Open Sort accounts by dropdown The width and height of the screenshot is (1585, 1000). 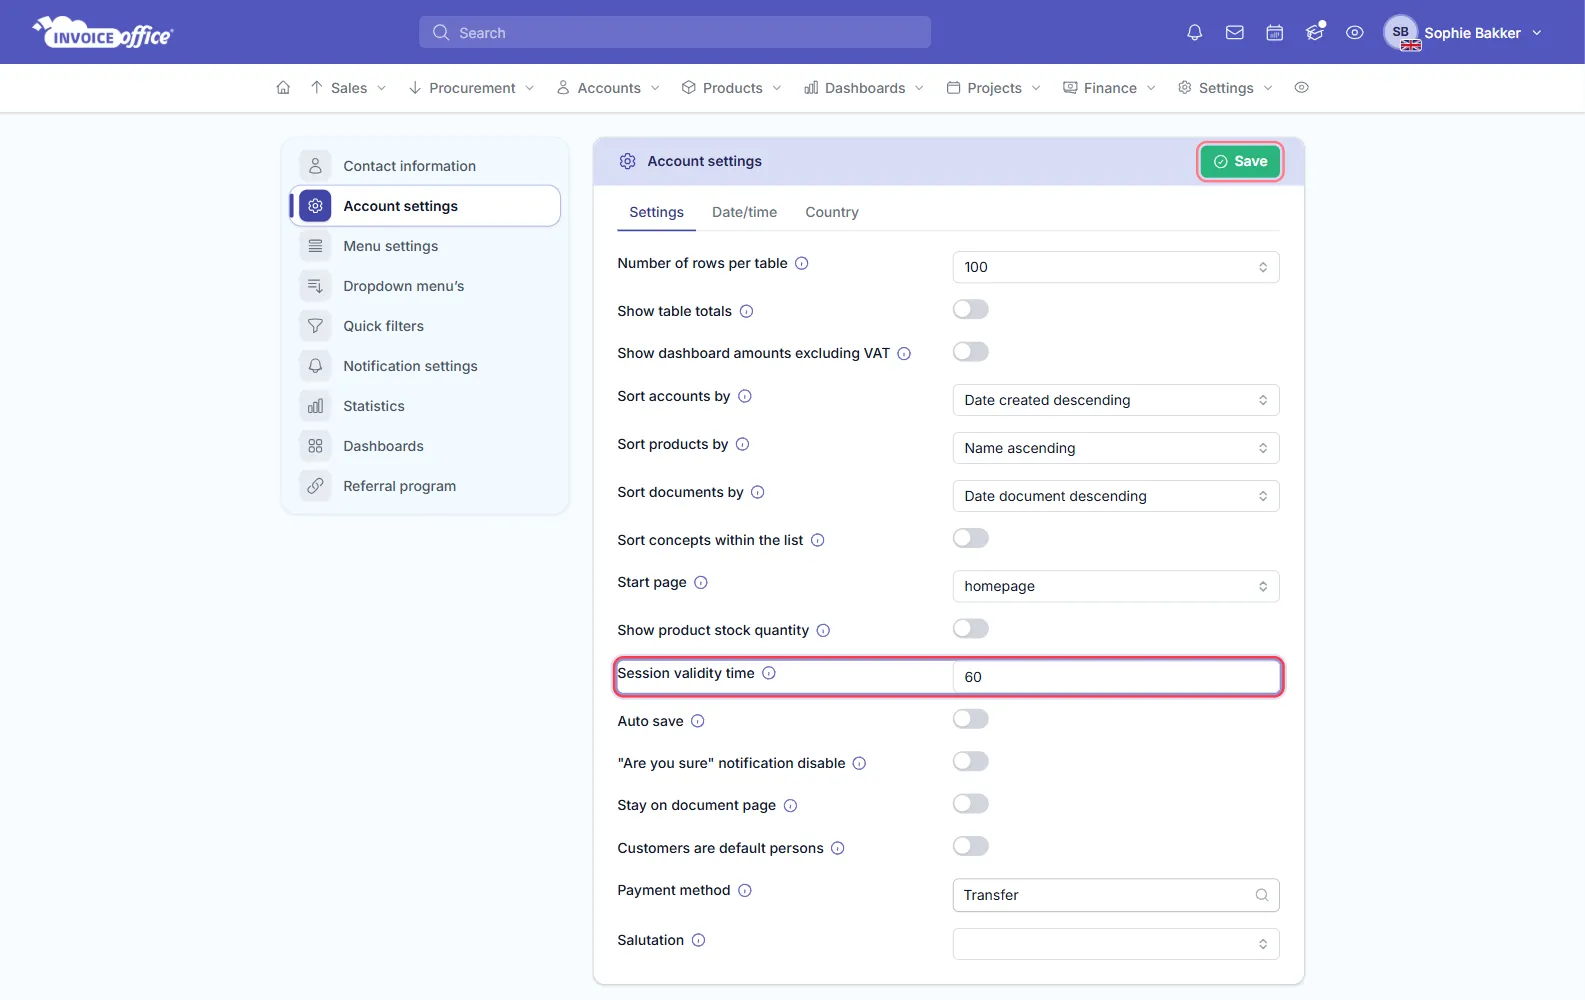(1116, 400)
